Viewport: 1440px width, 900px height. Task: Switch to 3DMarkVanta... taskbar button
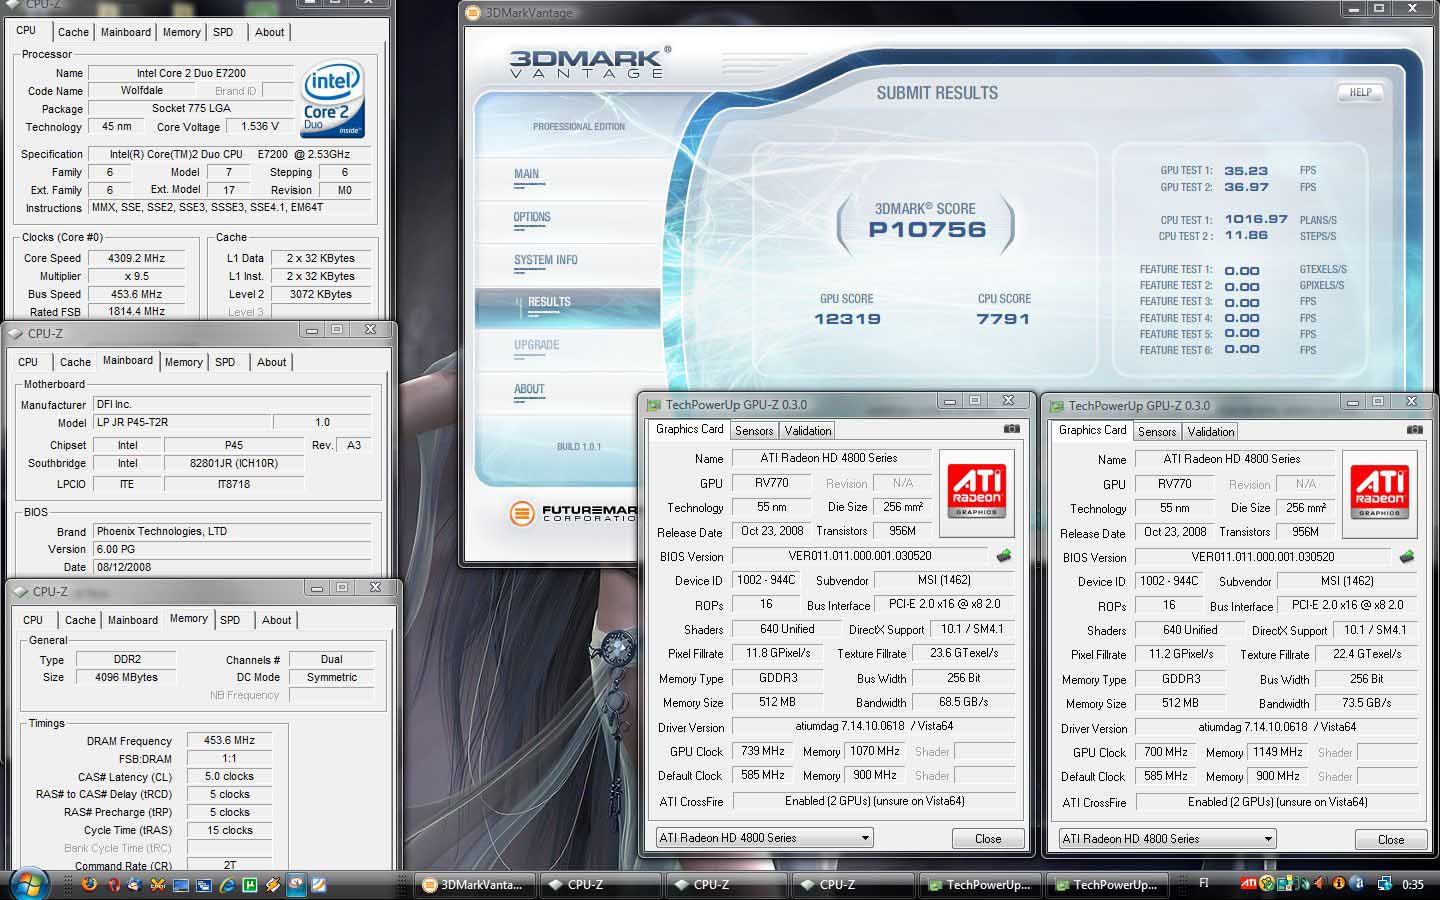coord(475,885)
